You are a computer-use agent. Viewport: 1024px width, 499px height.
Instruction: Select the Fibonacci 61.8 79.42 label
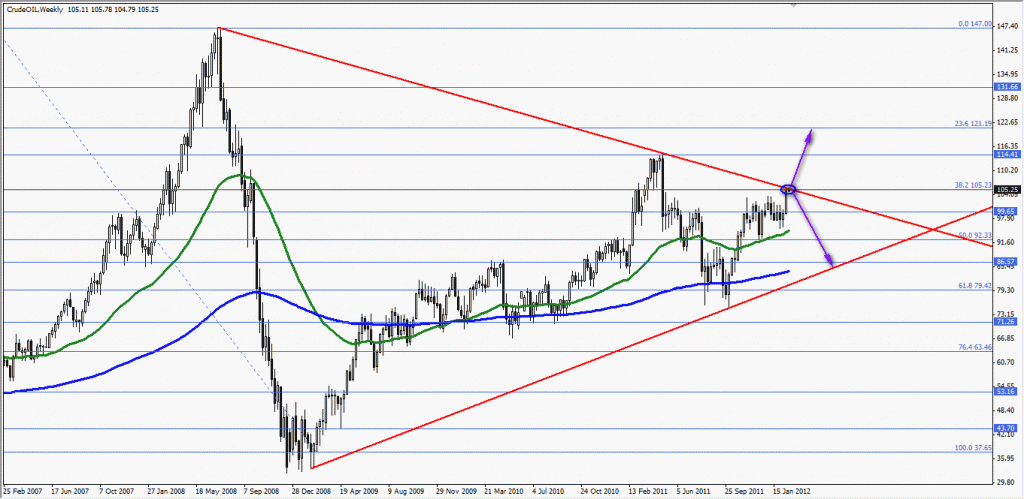point(966,286)
